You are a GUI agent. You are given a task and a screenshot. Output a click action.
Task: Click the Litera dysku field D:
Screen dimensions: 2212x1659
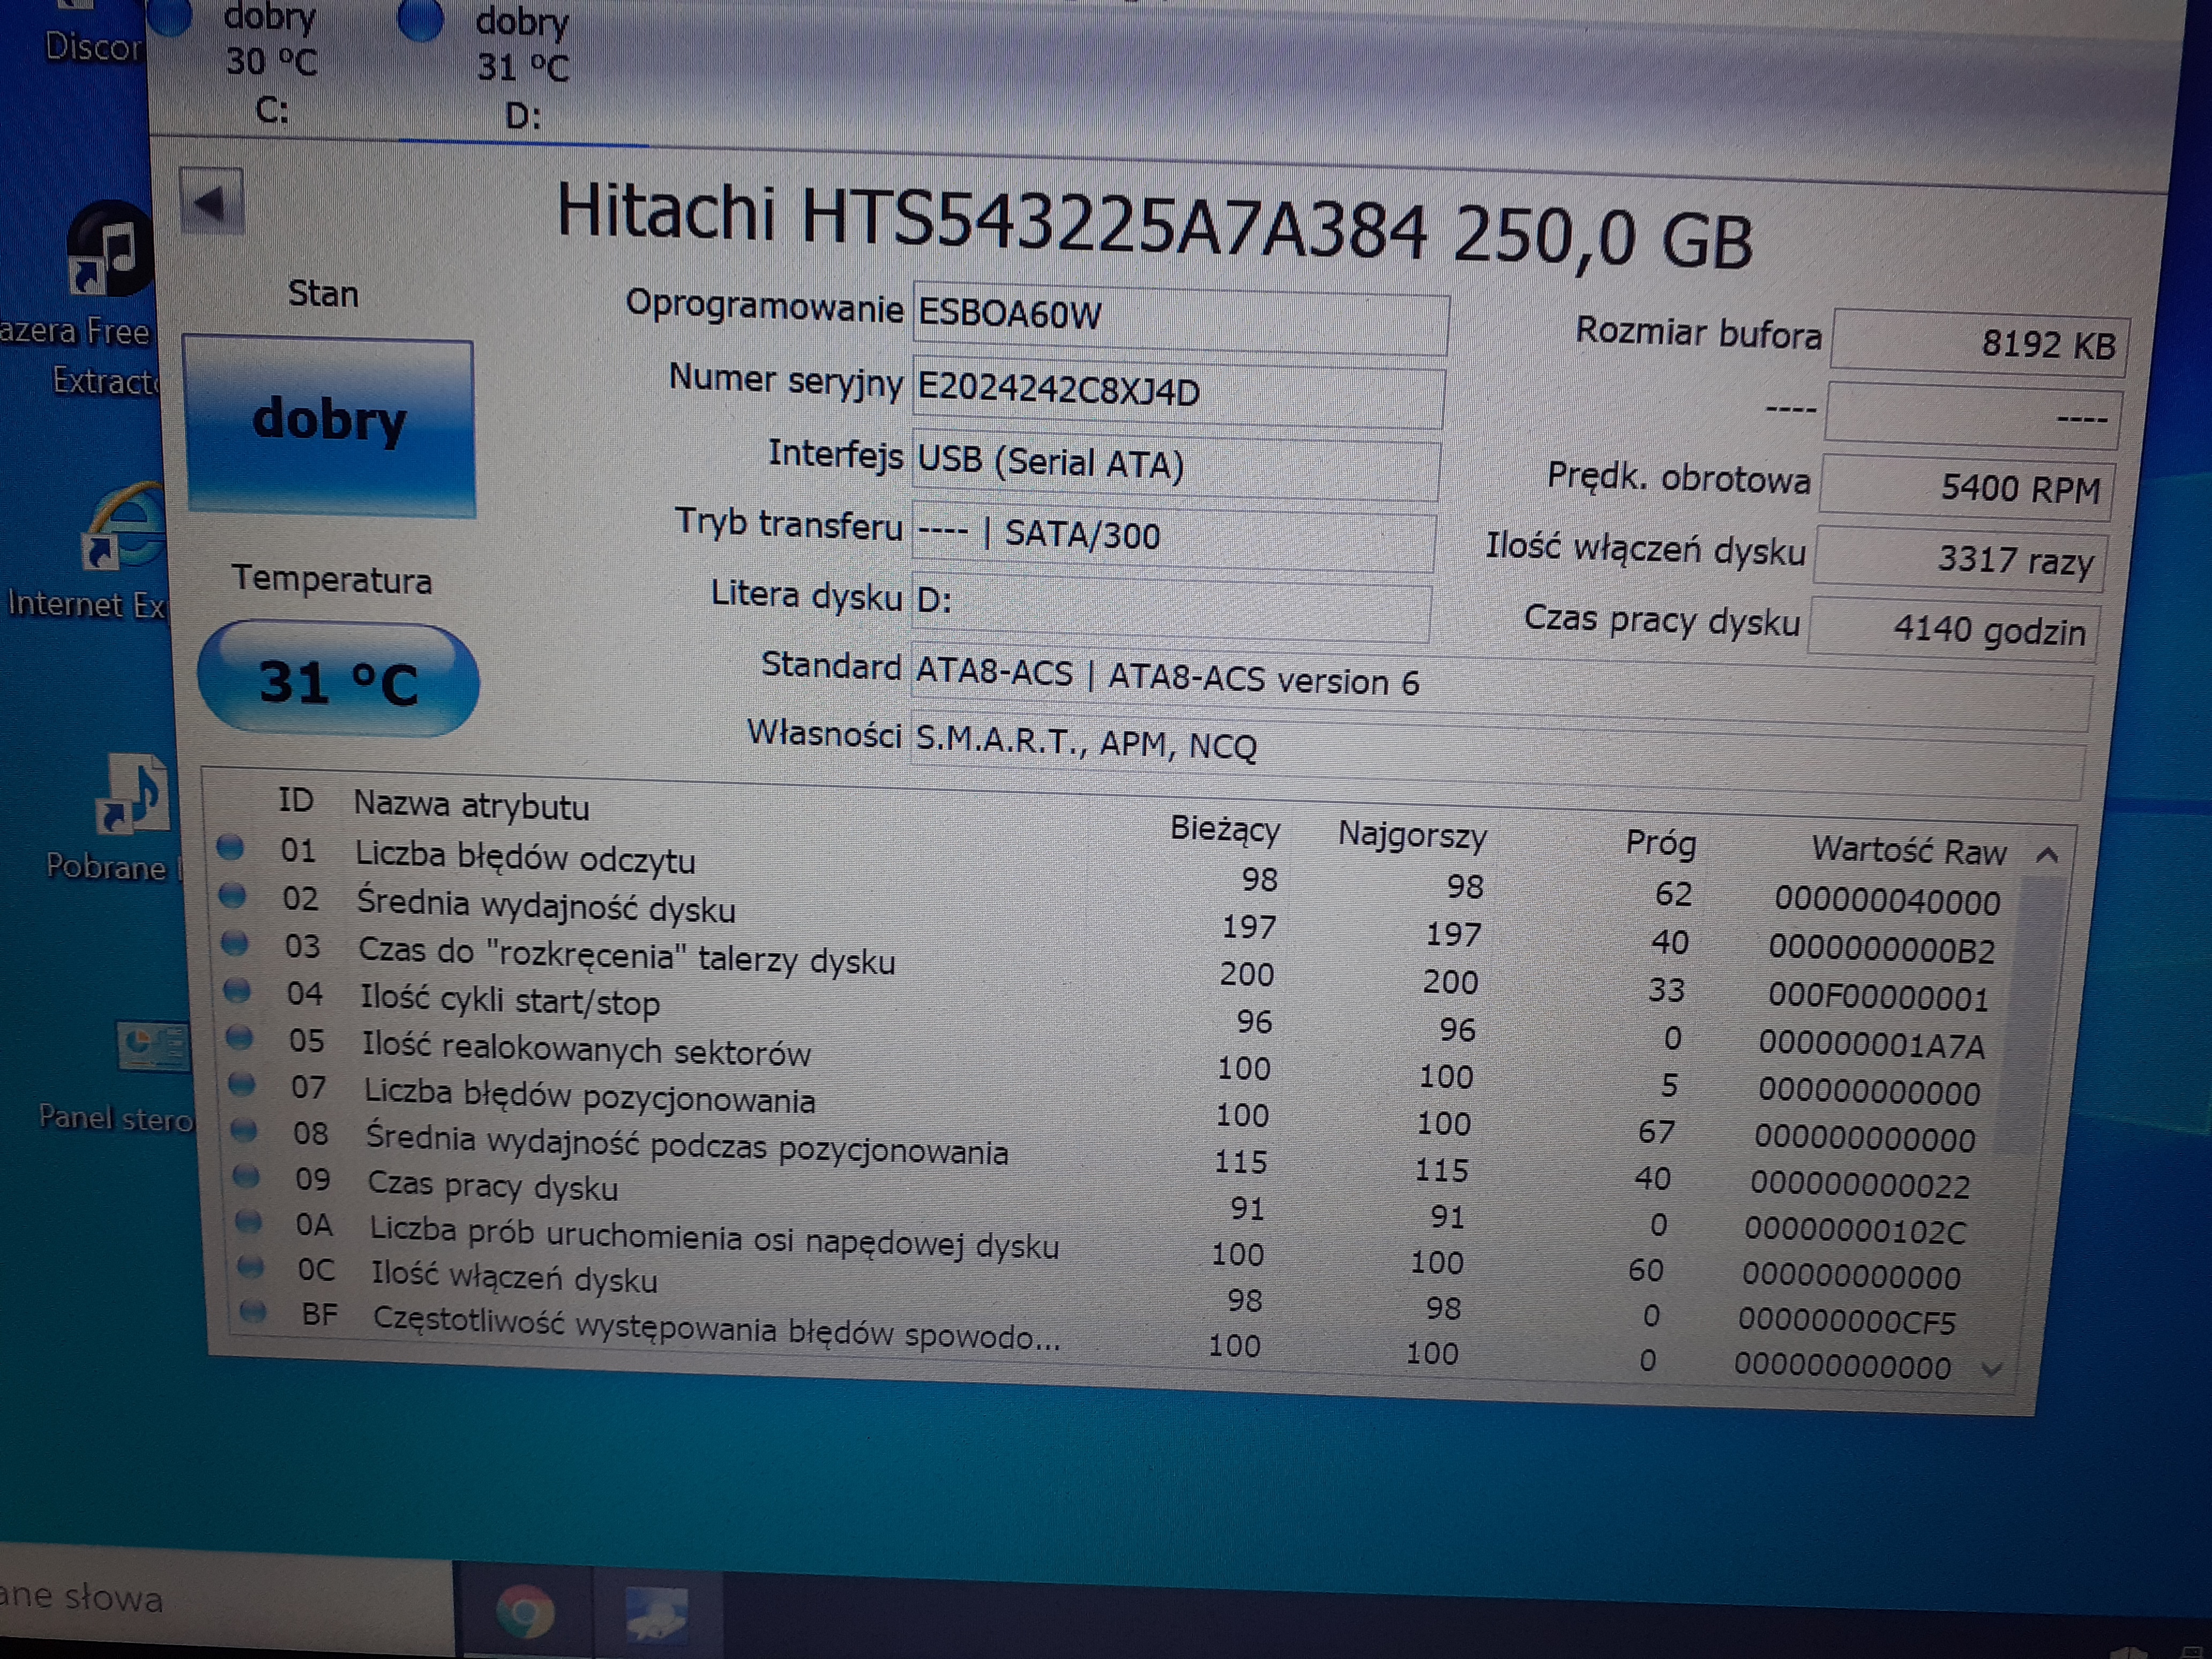point(1171,607)
